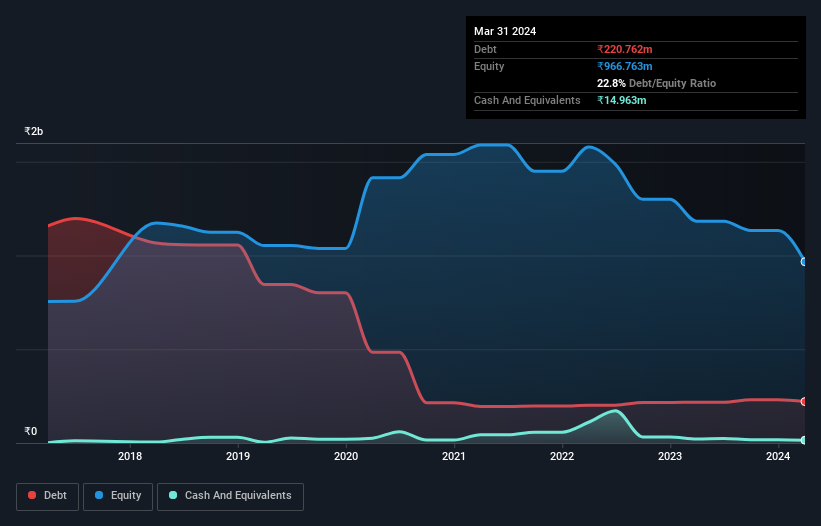Click the 2023 x-axis label
This screenshot has height=526, width=821.
[x=670, y=456]
